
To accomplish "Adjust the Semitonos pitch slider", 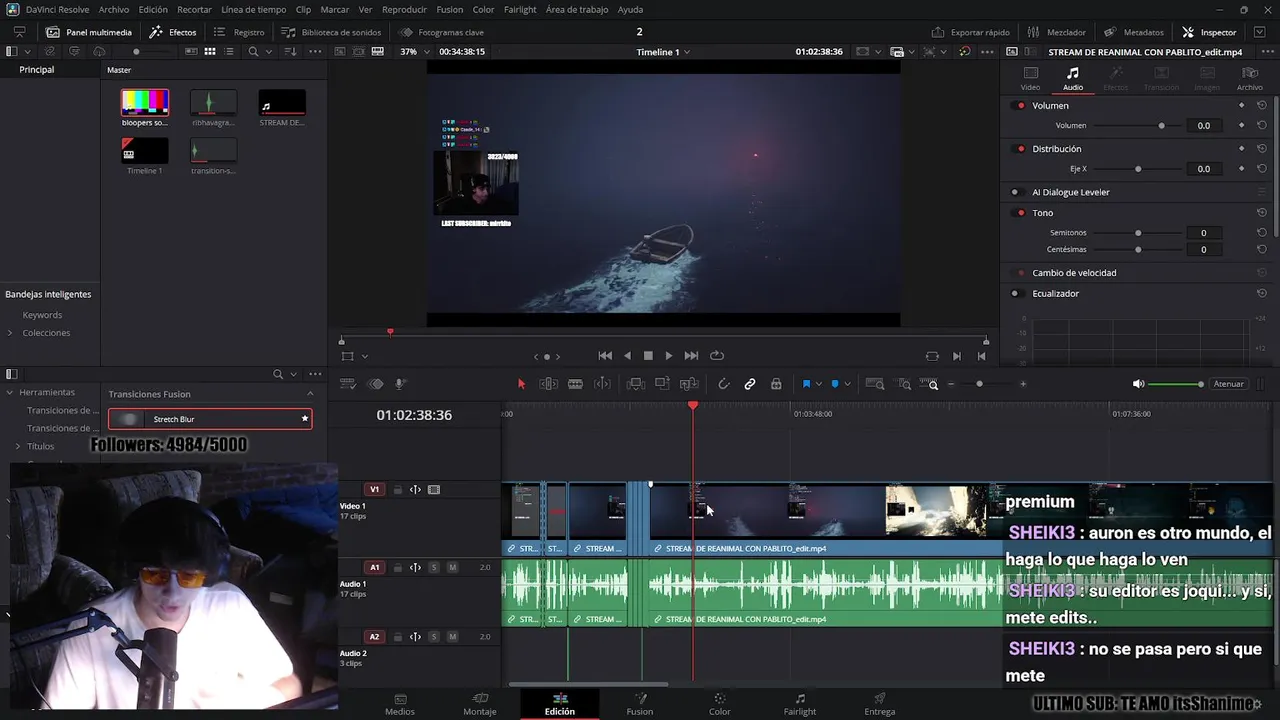I will pos(1138,233).
